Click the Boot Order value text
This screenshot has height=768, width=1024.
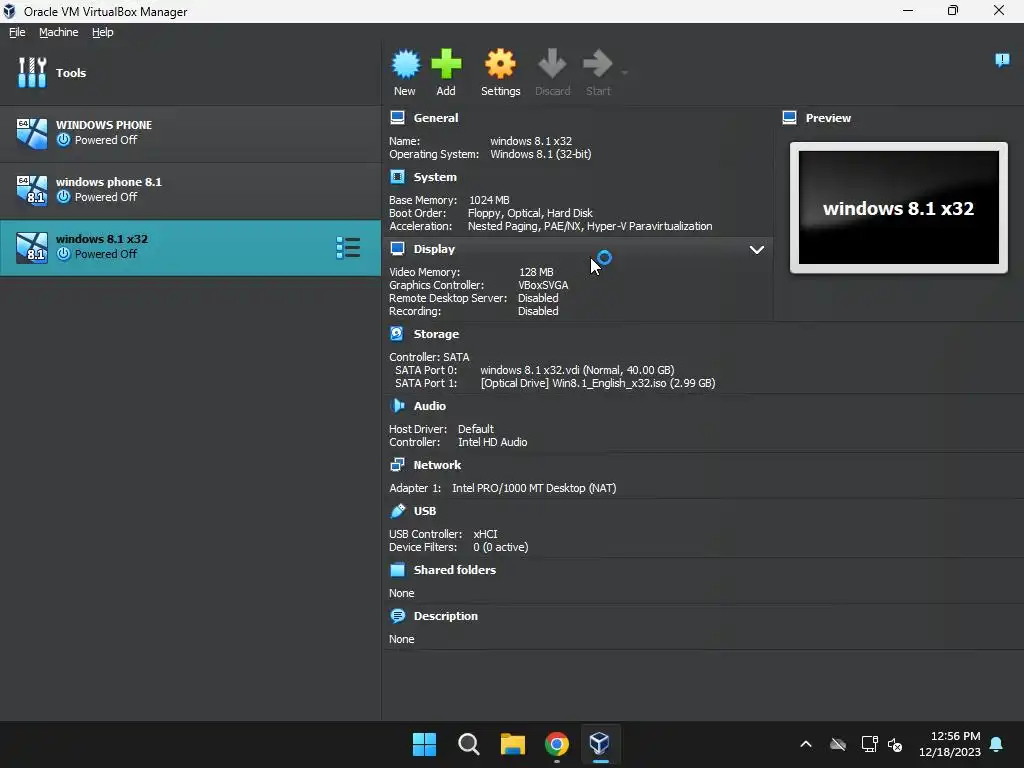point(530,213)
